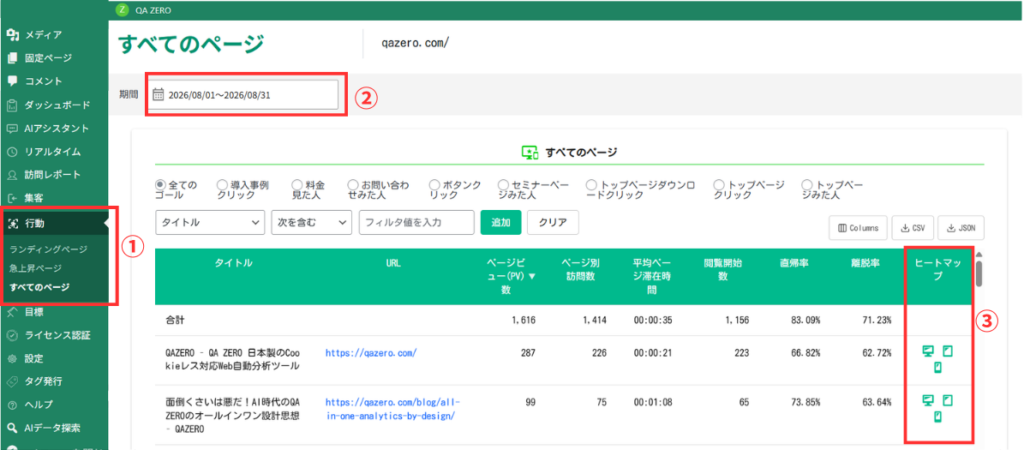Click the クリア button

pos(552,222)
